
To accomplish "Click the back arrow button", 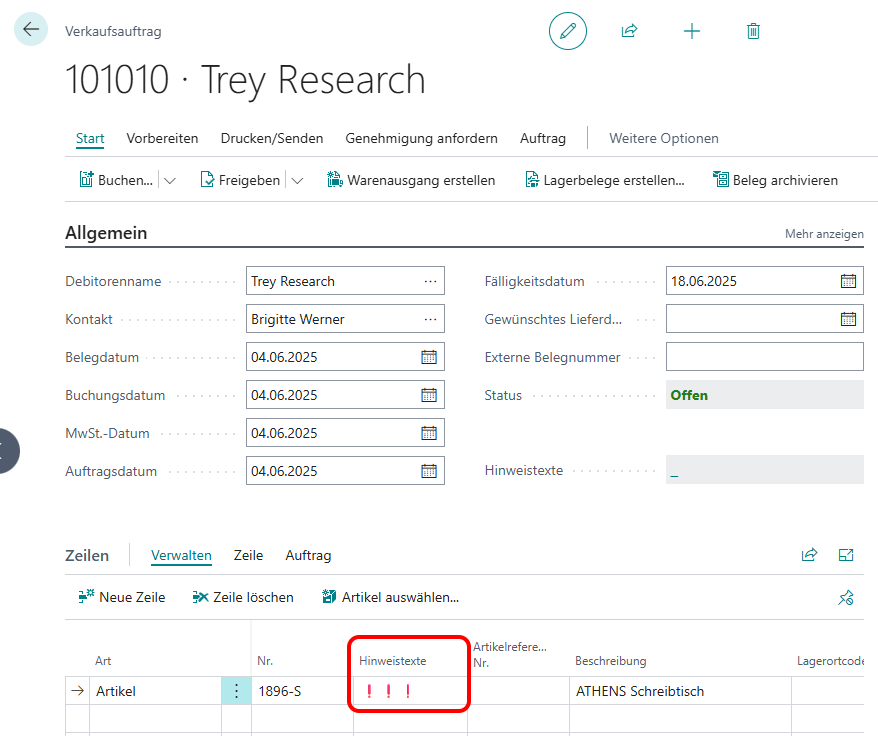I will pos(31,30).
